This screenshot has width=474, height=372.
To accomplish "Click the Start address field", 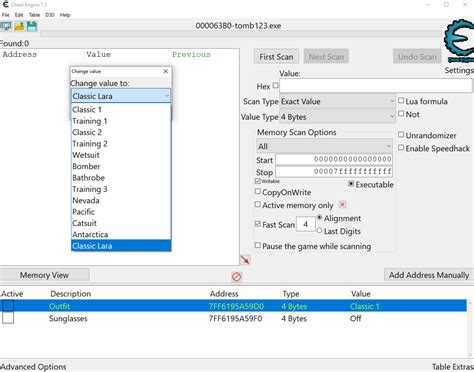I will click(334, 159).
